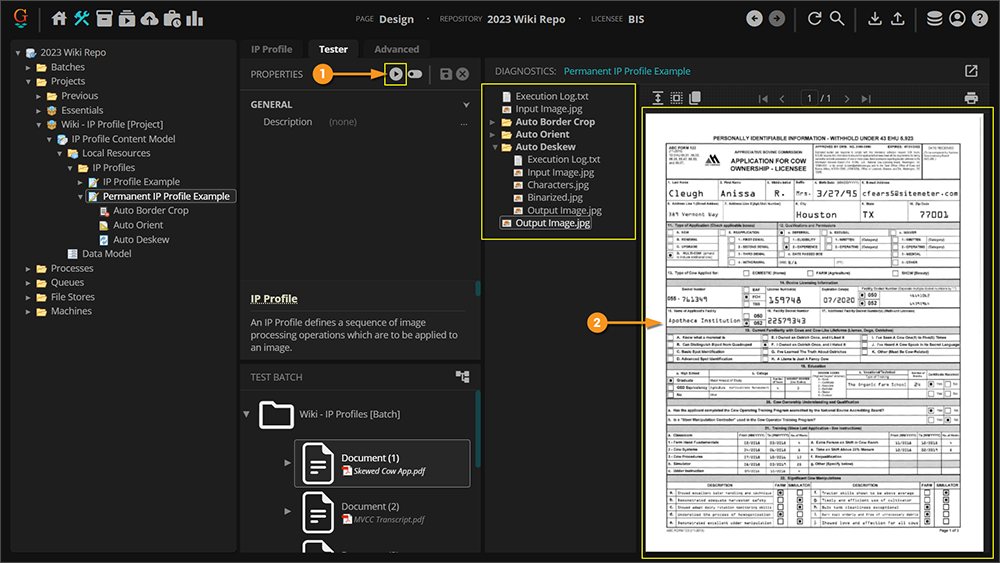Click the save icon in Properties bar

click(445, 74)
